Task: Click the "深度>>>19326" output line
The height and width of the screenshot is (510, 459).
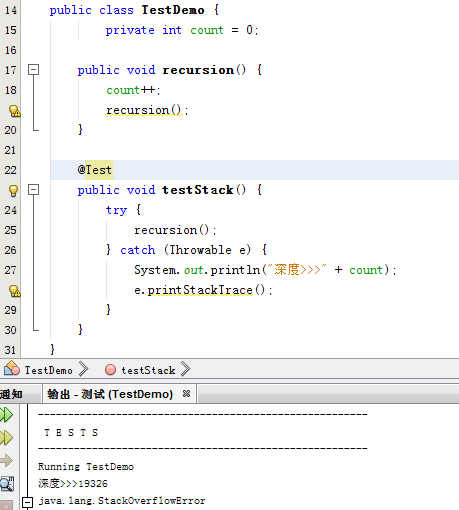Action: (x=73, y=483)
